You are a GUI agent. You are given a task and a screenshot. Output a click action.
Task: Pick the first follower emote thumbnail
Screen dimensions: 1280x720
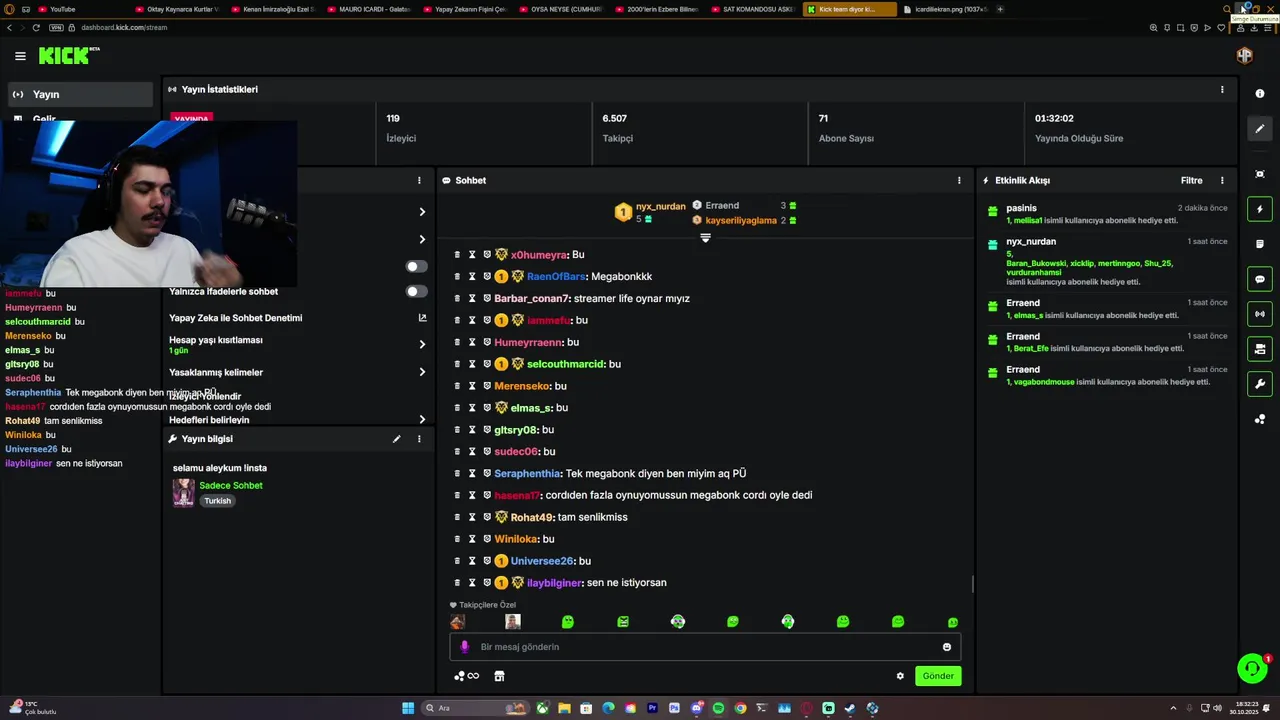pos(458,622)
